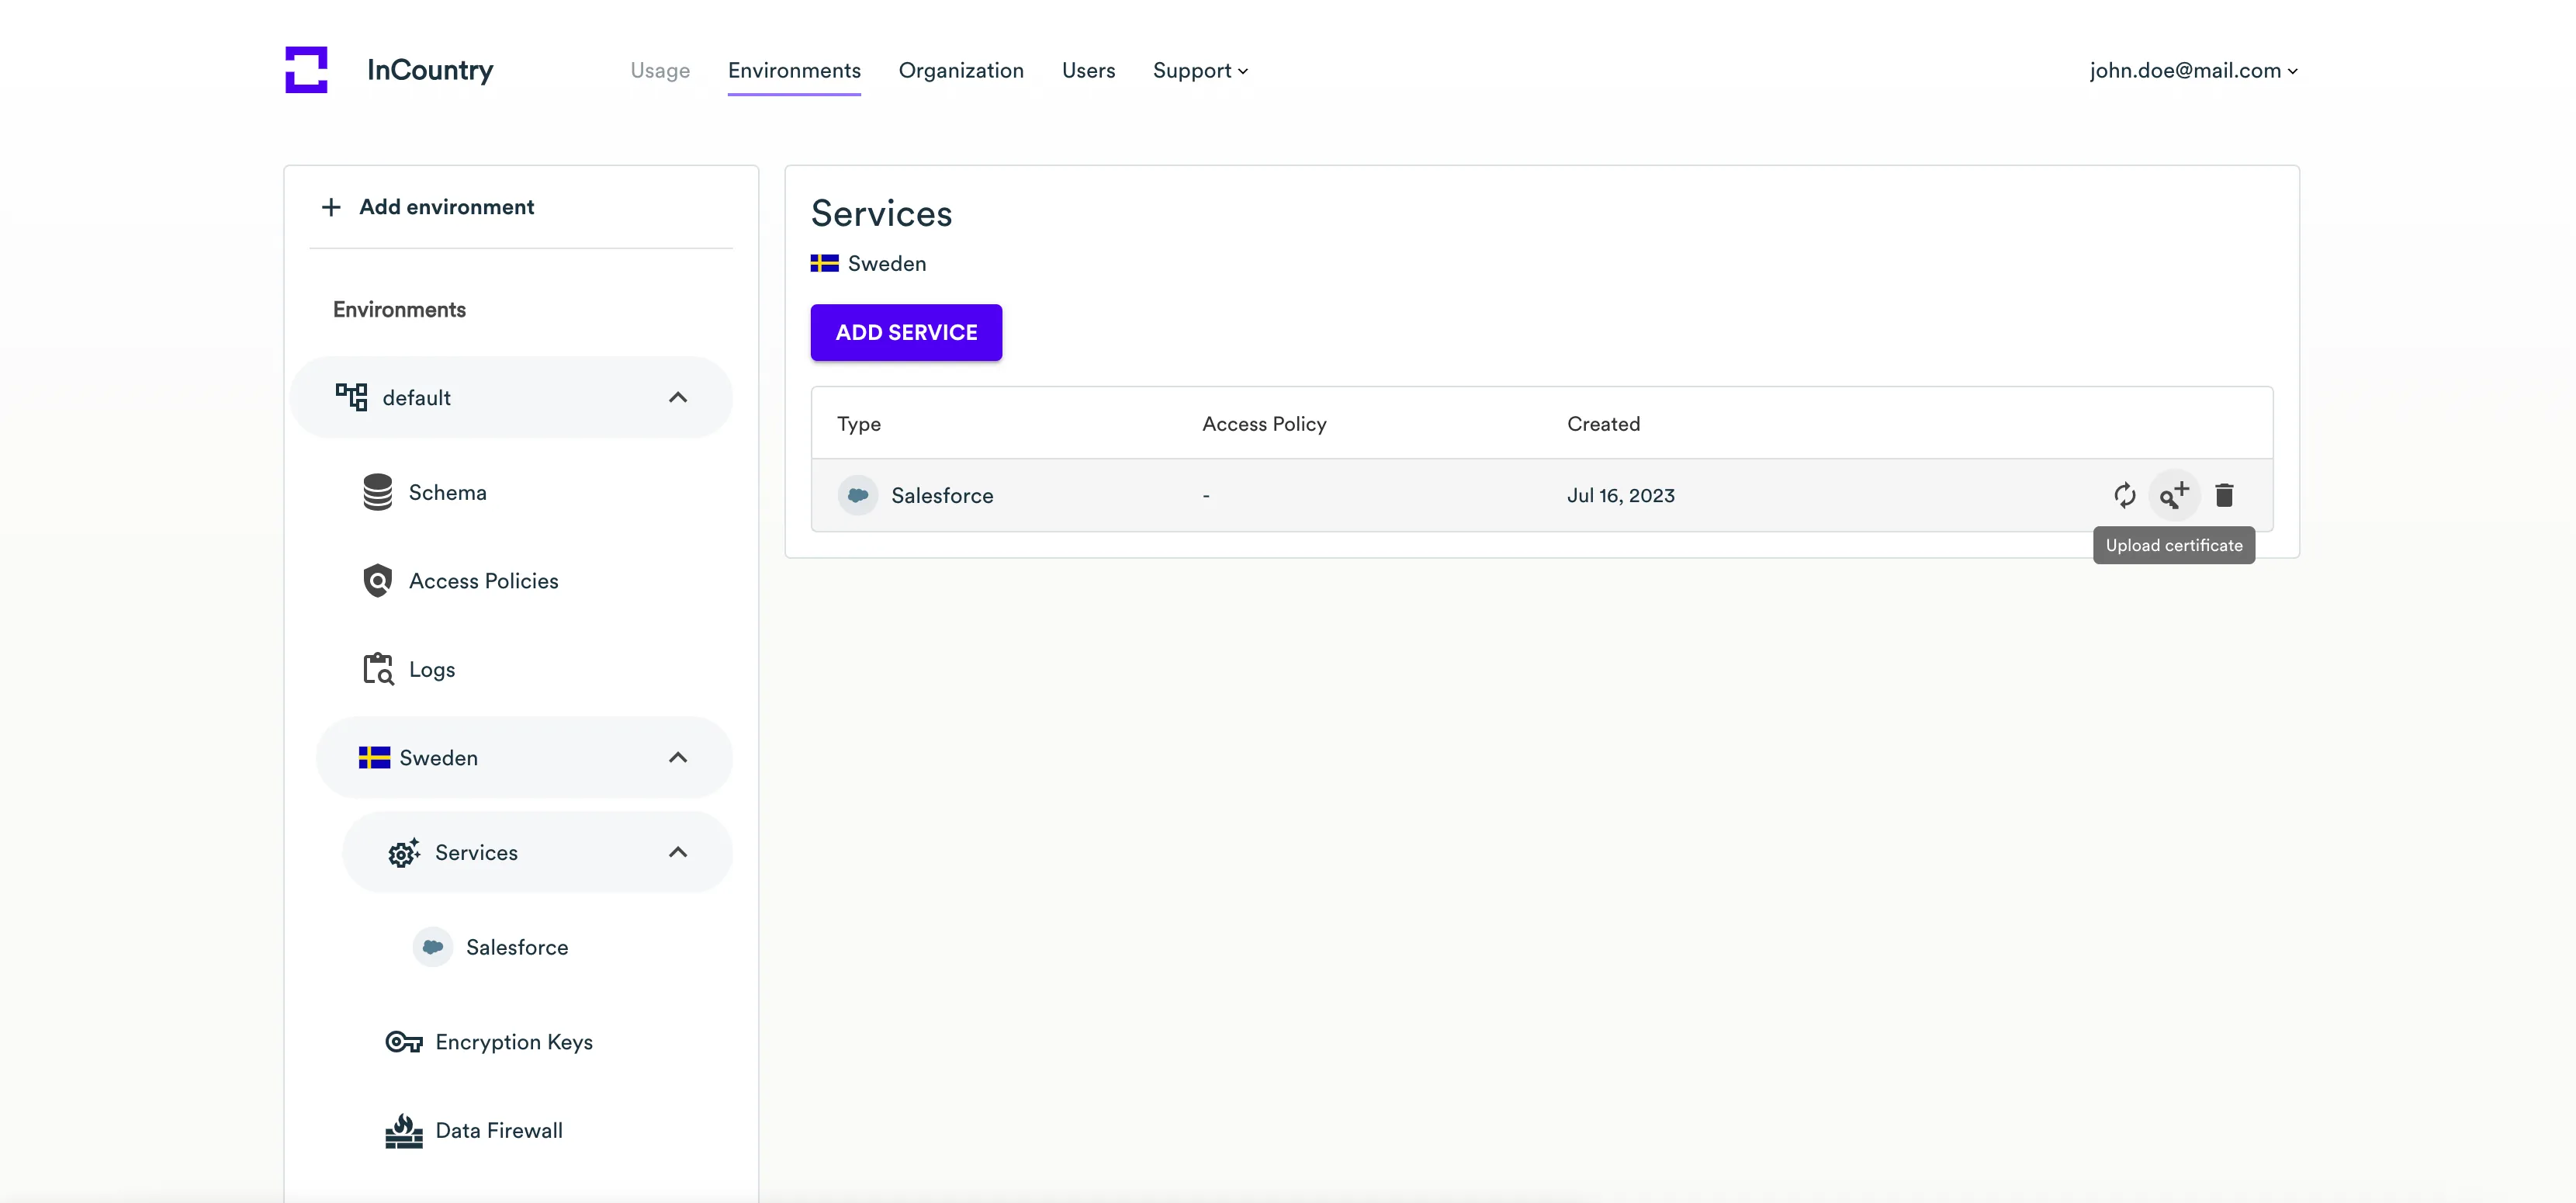The width and height of the screenshot is (2576, 1203).
Task: Collapse the Sweden country section
Action: coord(677,758)
